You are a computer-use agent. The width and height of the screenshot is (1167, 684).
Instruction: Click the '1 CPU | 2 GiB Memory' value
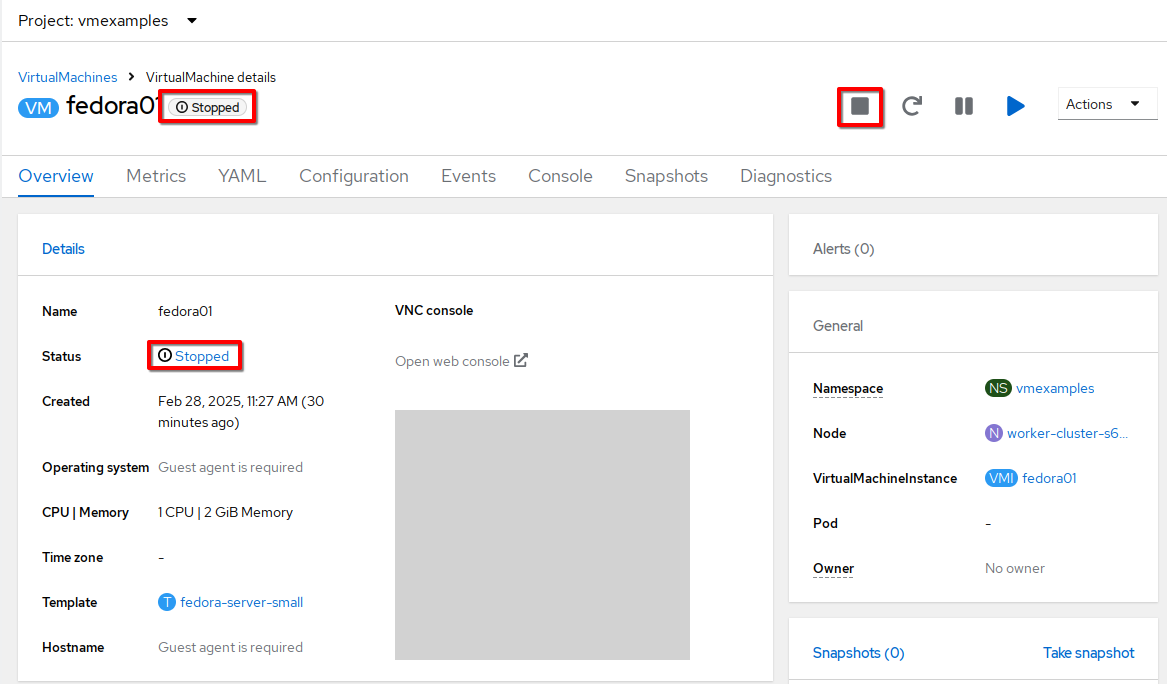click(226, 512)
